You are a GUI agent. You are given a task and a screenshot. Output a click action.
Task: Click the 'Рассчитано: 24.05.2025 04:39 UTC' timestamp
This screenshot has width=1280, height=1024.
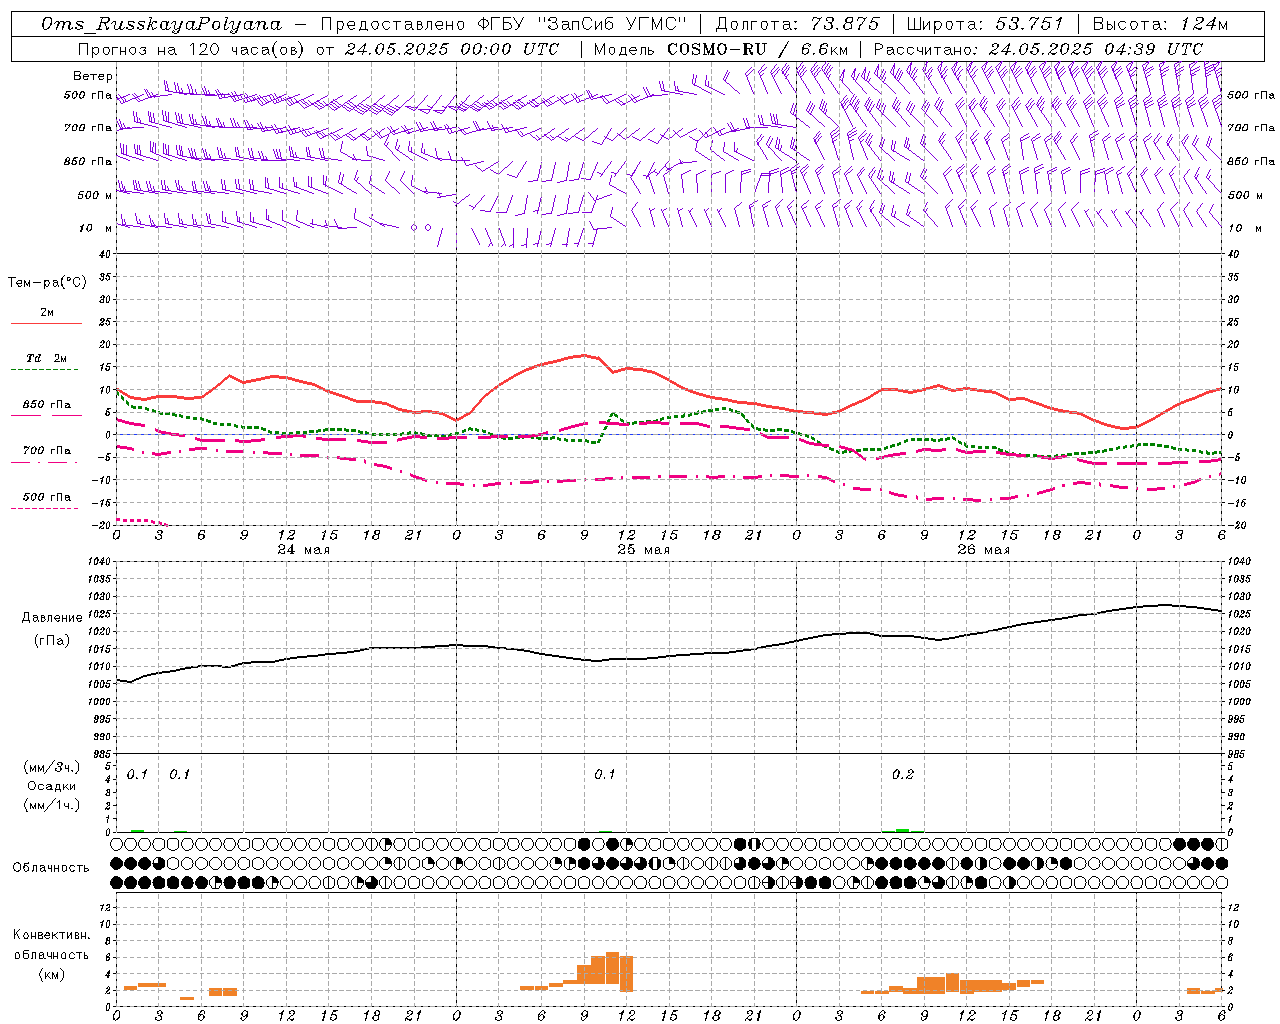[x=1038, y=49]
